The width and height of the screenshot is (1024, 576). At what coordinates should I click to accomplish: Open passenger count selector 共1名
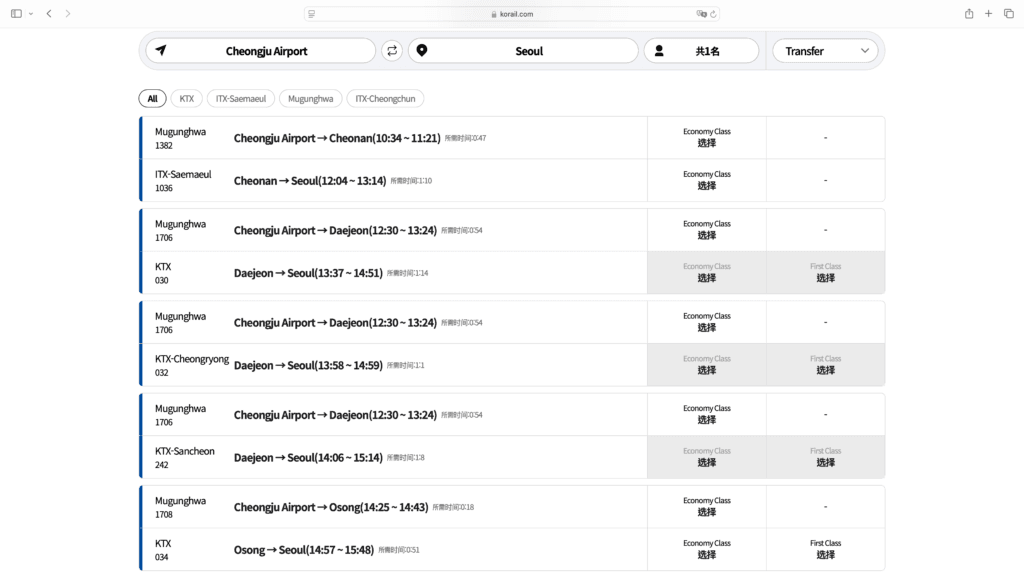tap(701, 51)
